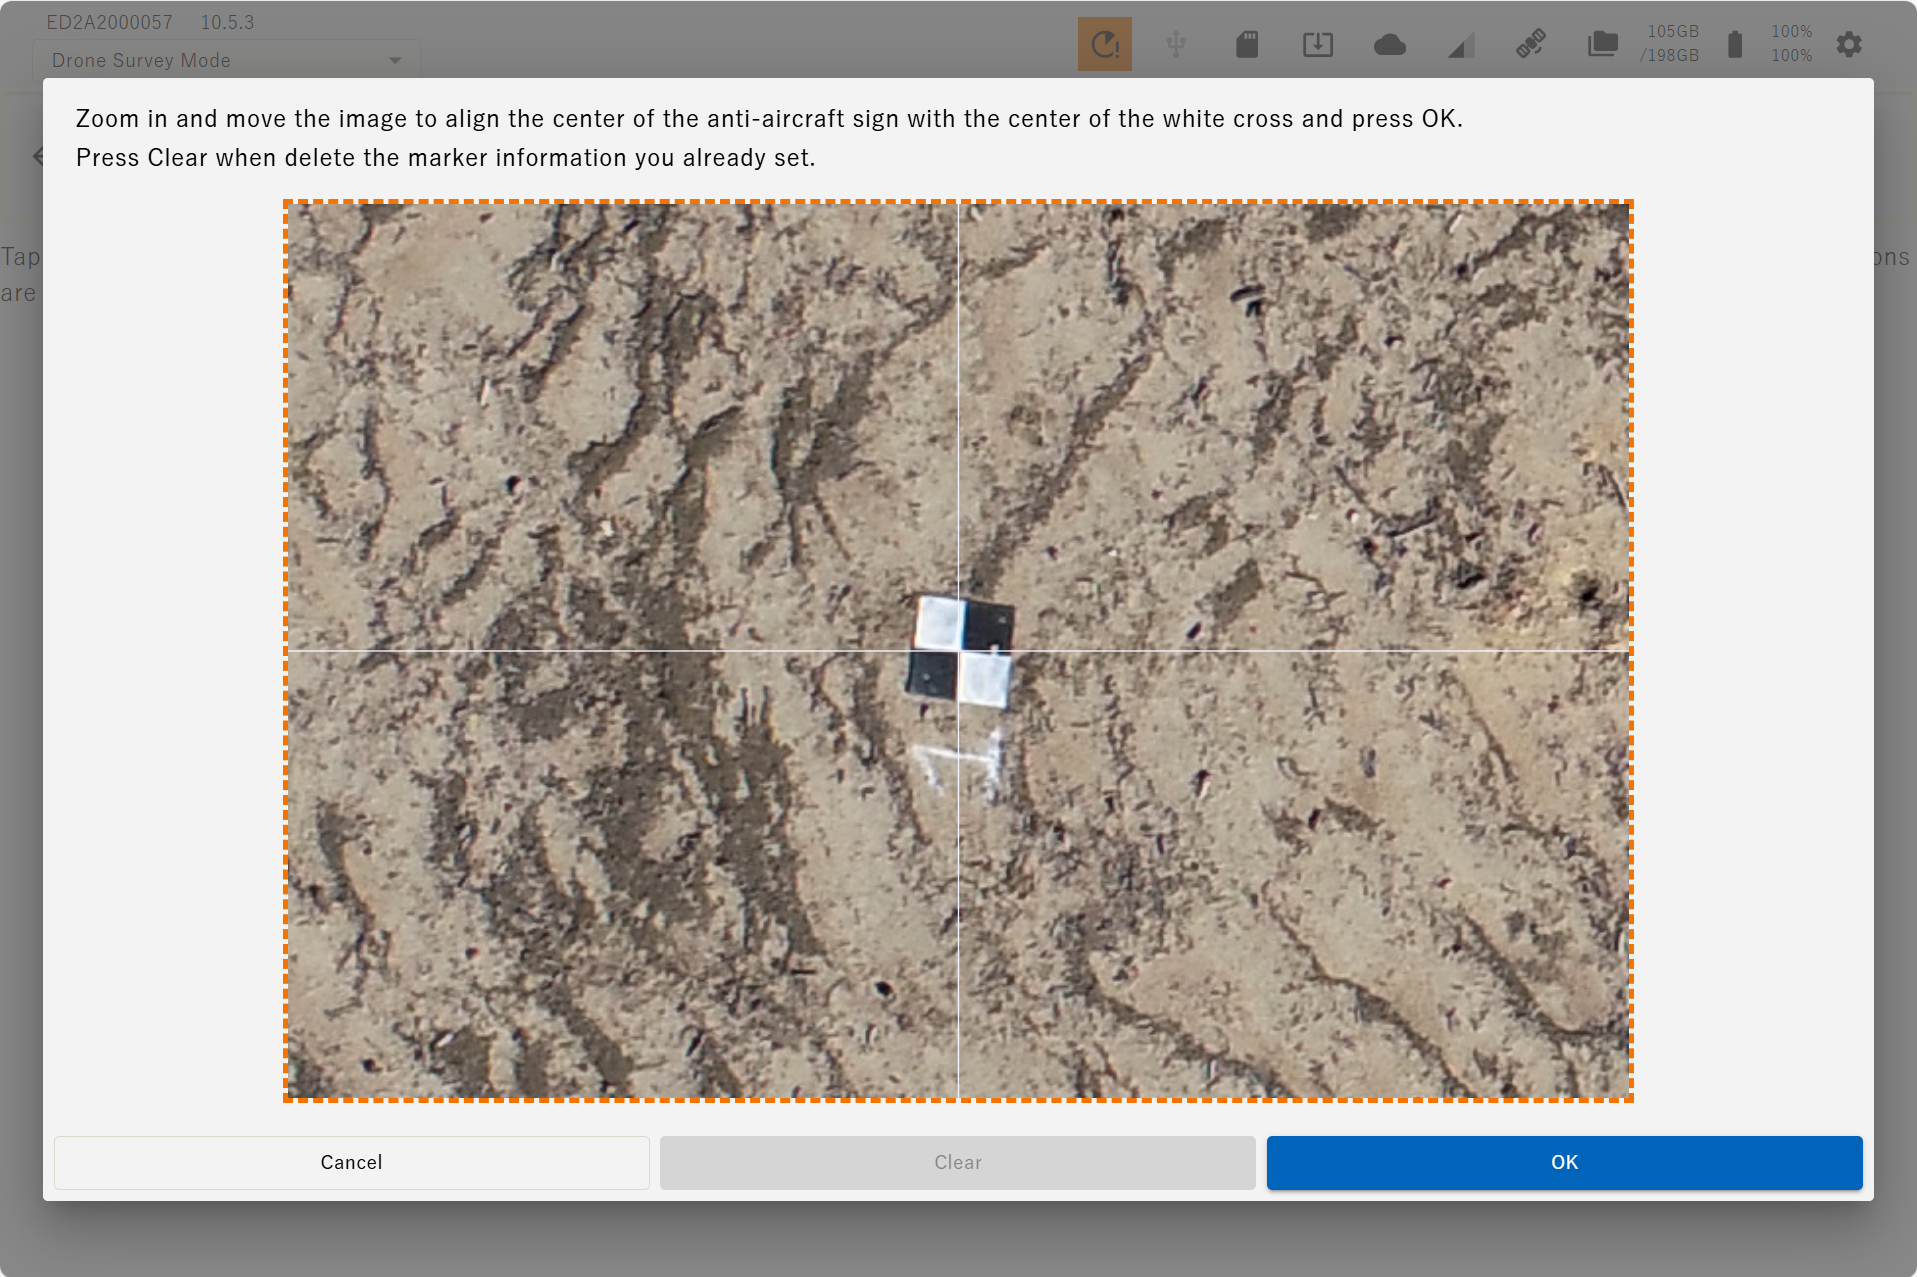1917x1277 pixels.
Task: Click the Cancel button in the dialog
Action: pos(351,1162)
